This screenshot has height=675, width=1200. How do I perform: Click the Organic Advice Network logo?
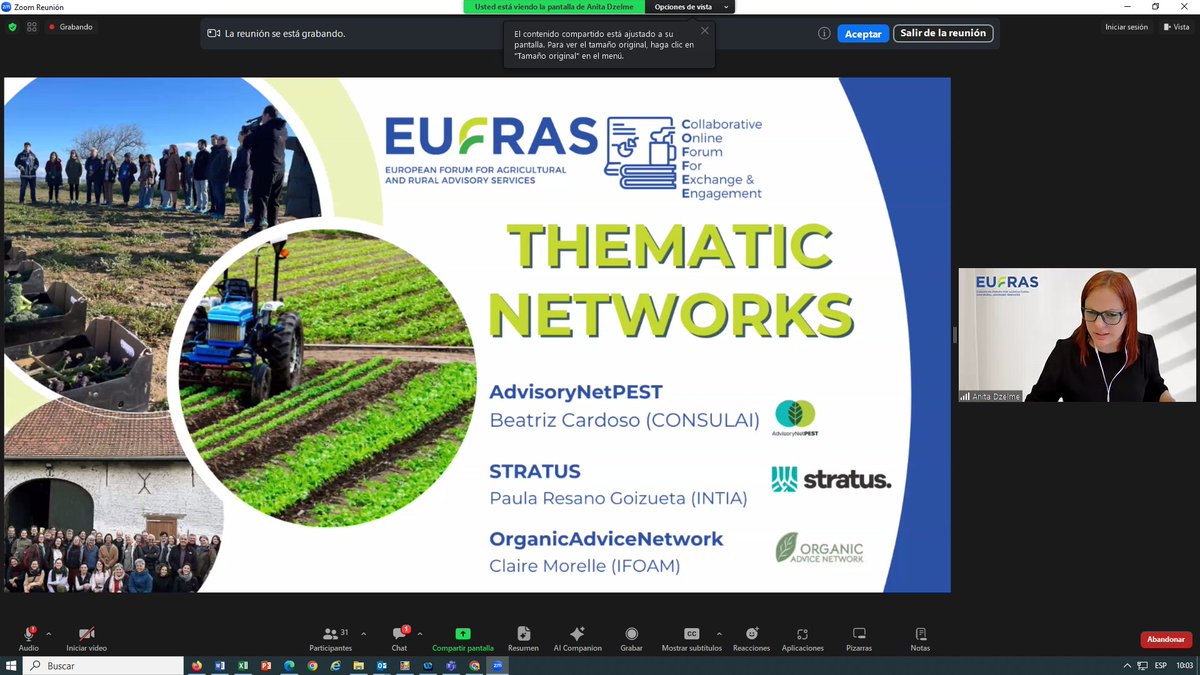tap(819, 548)
